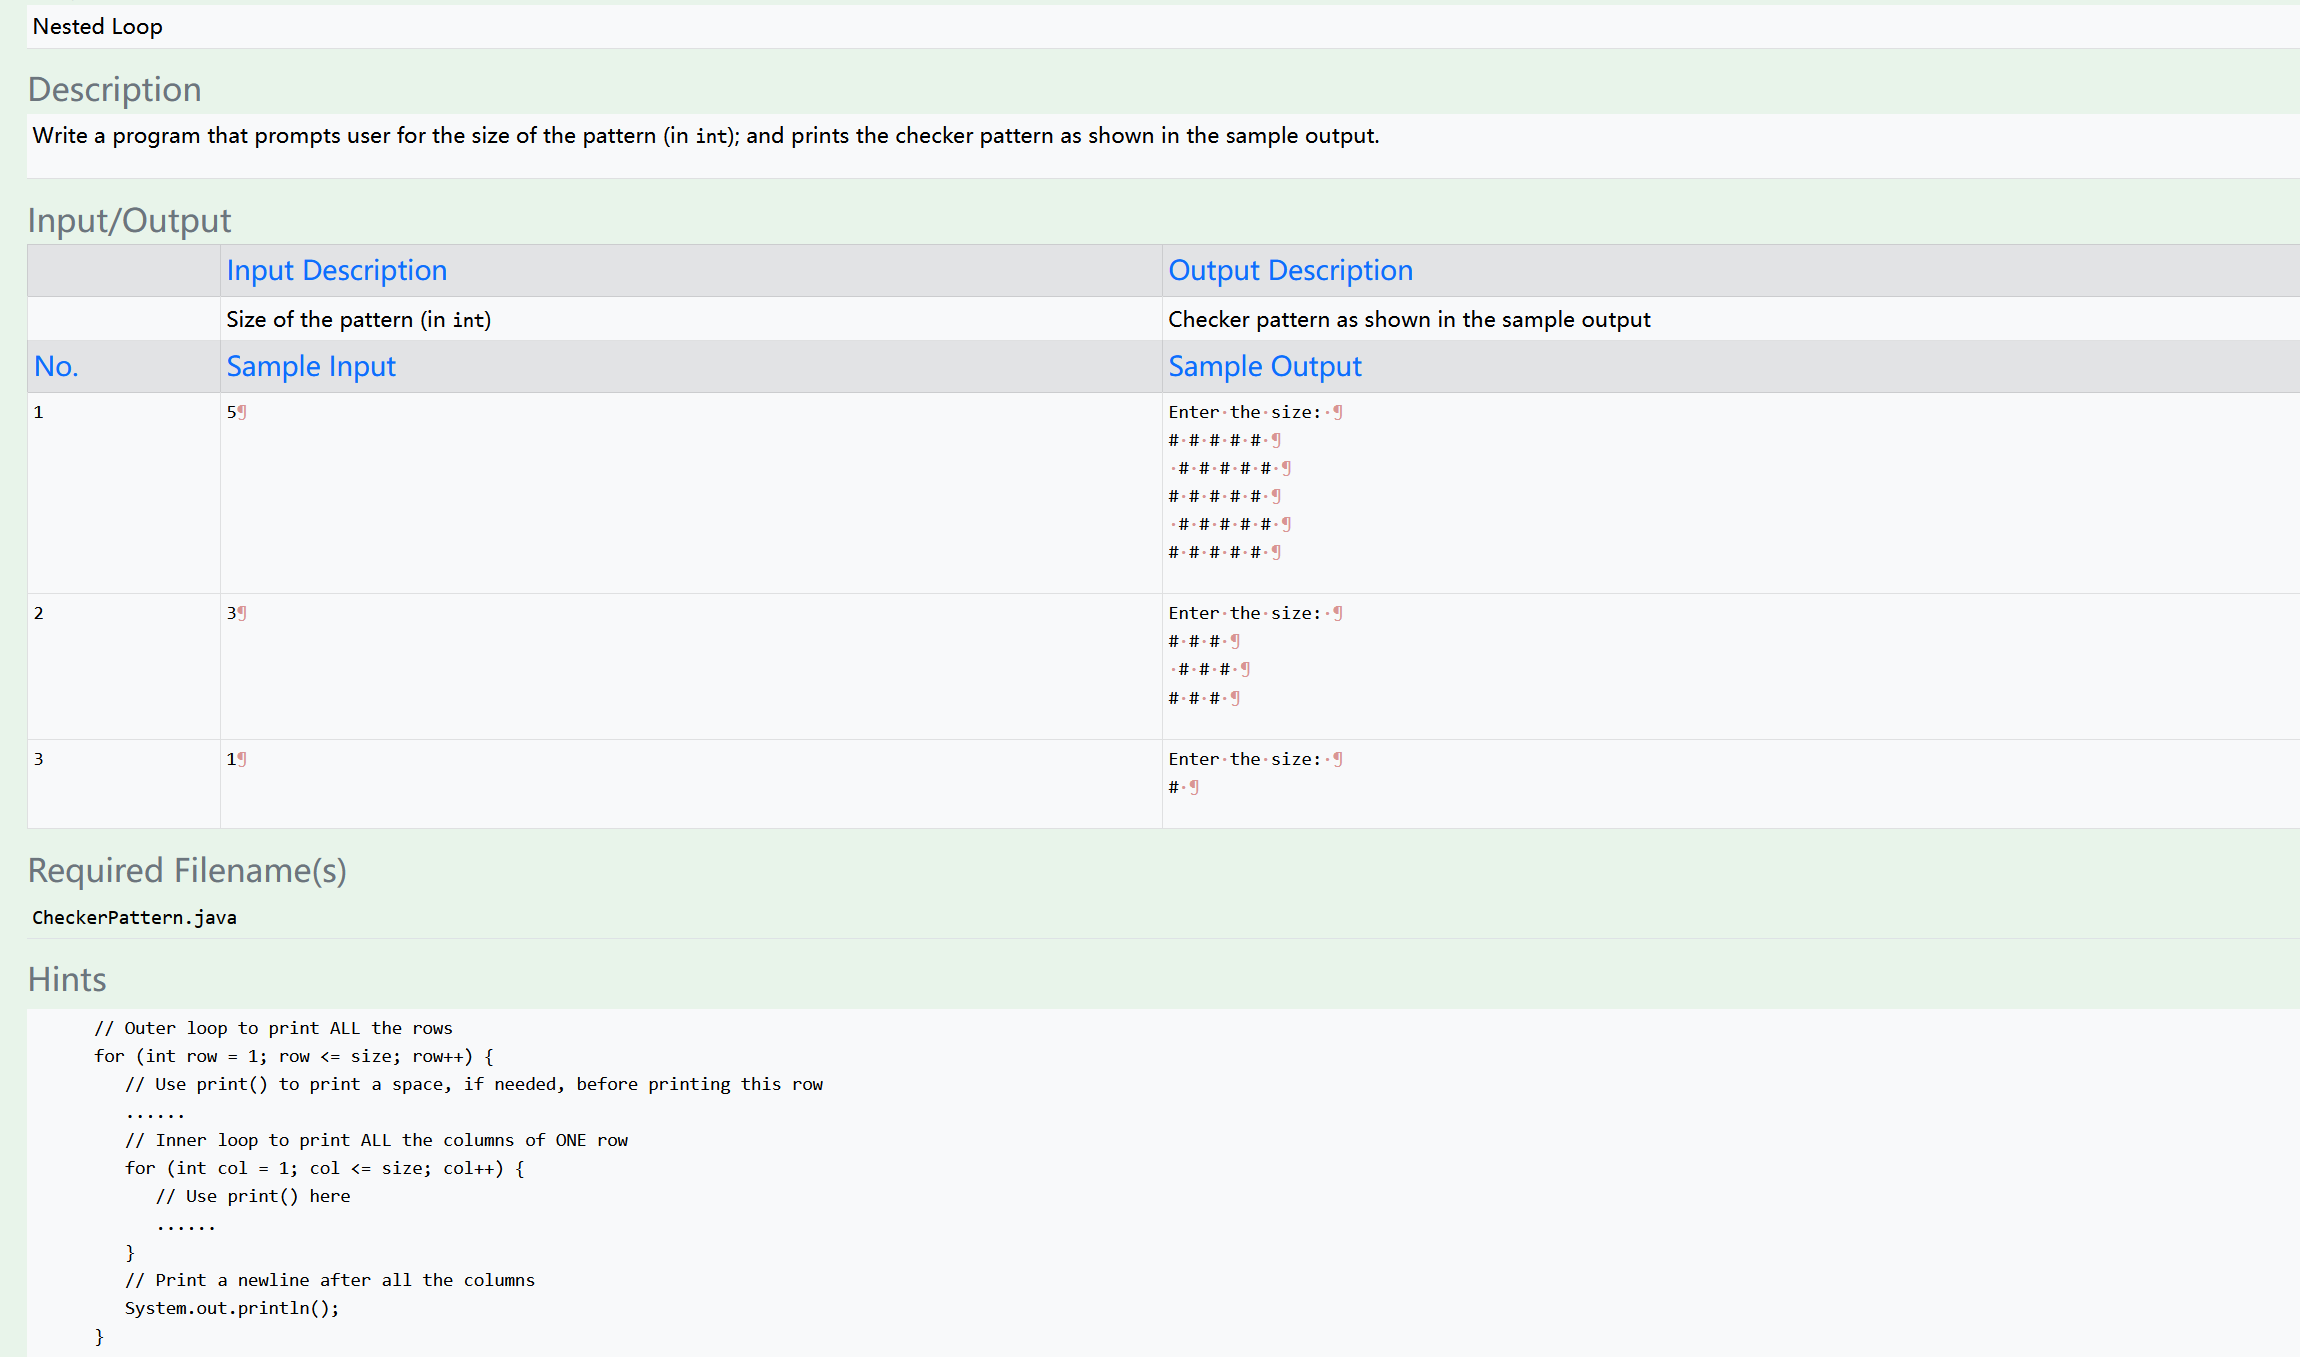Click the Required Filename(s) heading

(187, 871)
